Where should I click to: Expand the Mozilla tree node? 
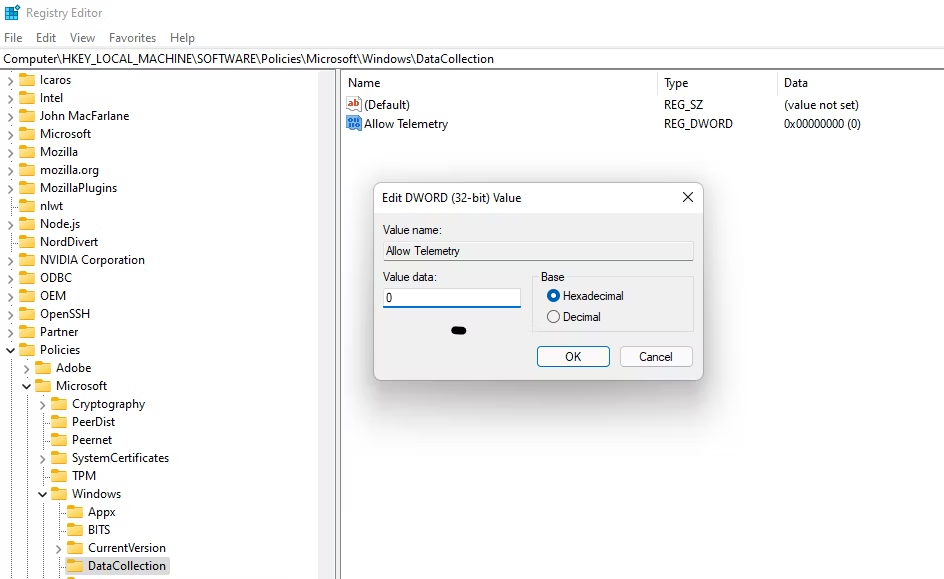[x=10, y=152]
